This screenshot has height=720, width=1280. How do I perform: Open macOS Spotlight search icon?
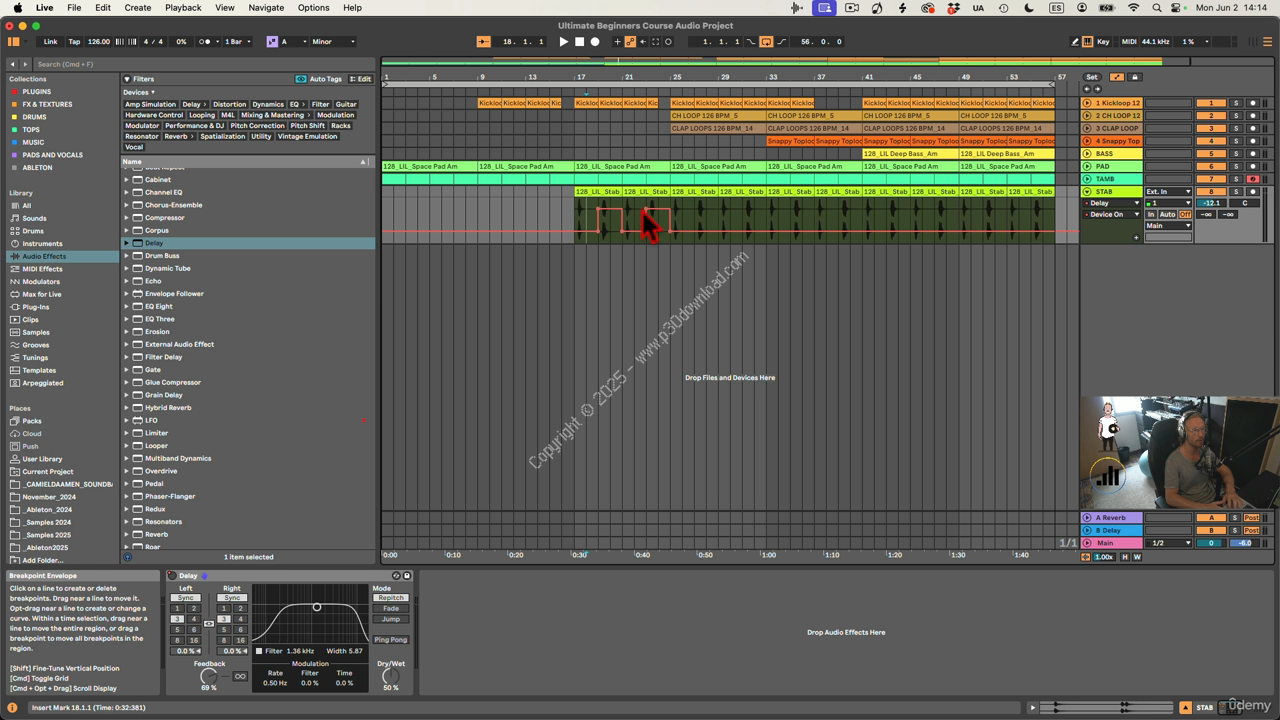pos(1157,7)
